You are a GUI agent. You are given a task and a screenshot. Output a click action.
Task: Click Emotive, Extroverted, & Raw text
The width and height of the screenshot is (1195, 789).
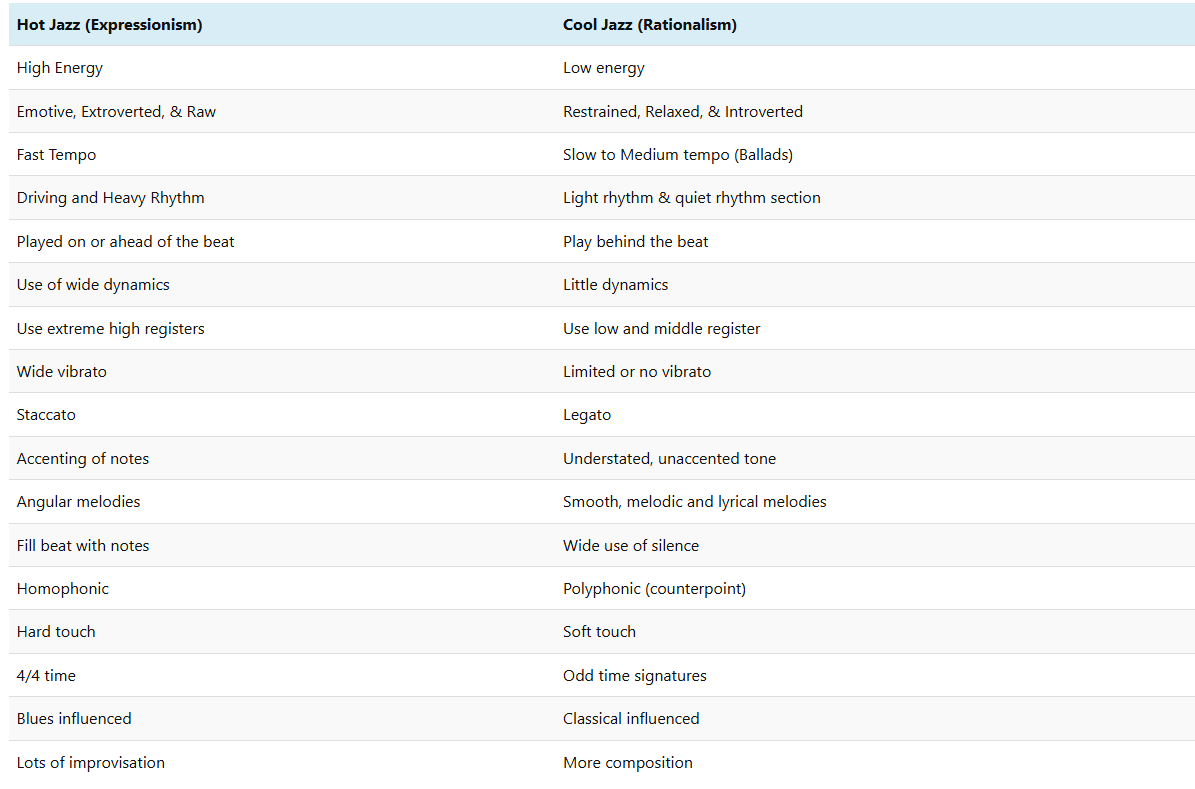116,112
